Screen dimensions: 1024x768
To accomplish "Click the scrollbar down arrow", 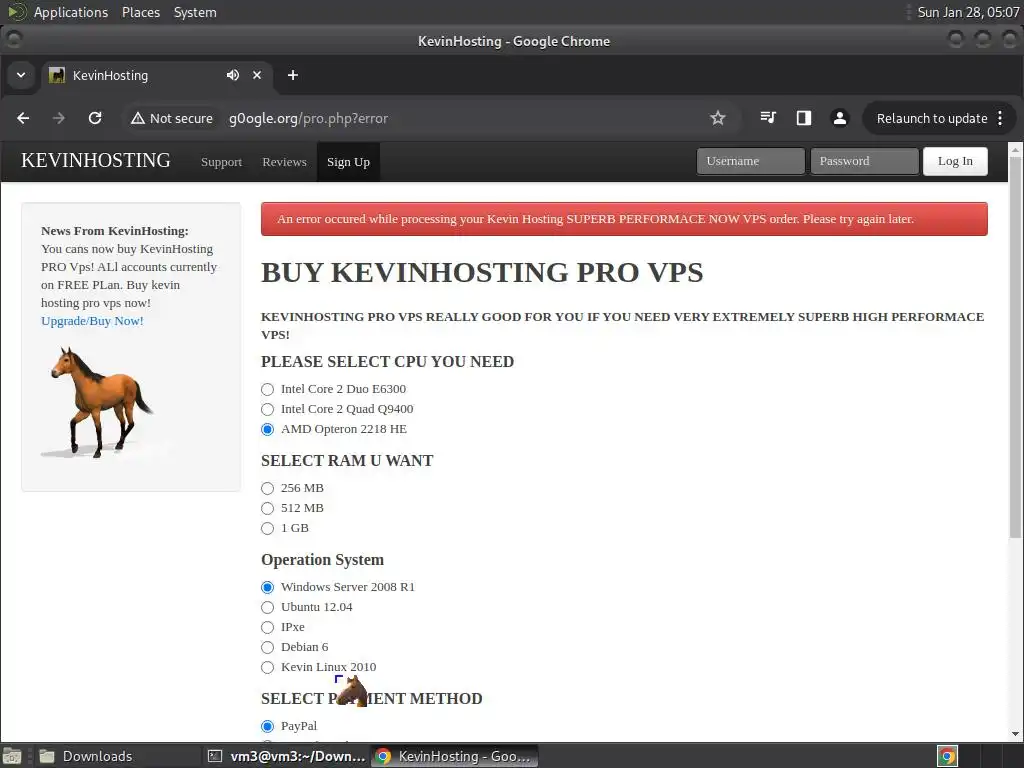I will click(x=1015, y=734).
